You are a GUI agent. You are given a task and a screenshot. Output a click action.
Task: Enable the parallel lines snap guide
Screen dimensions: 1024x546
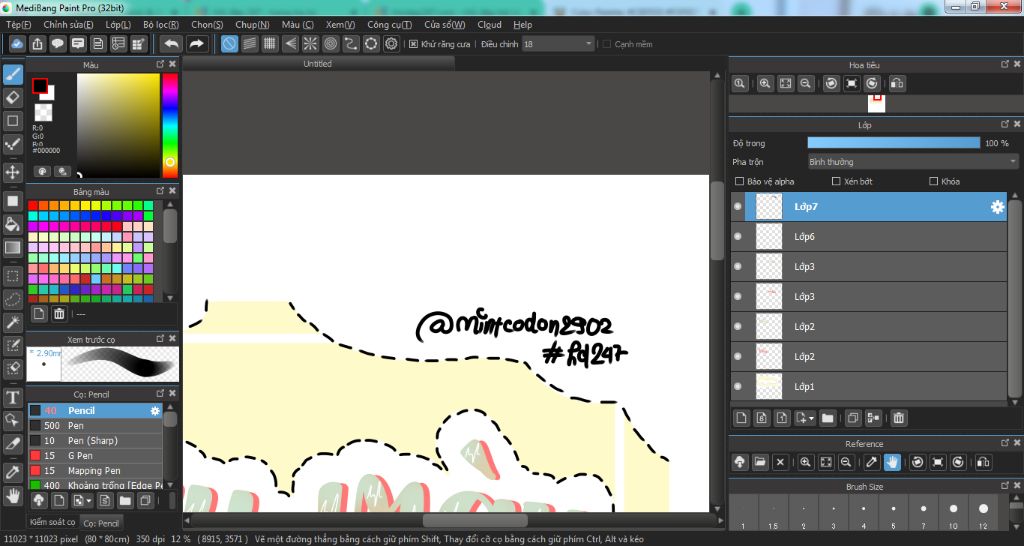(249, 44)
